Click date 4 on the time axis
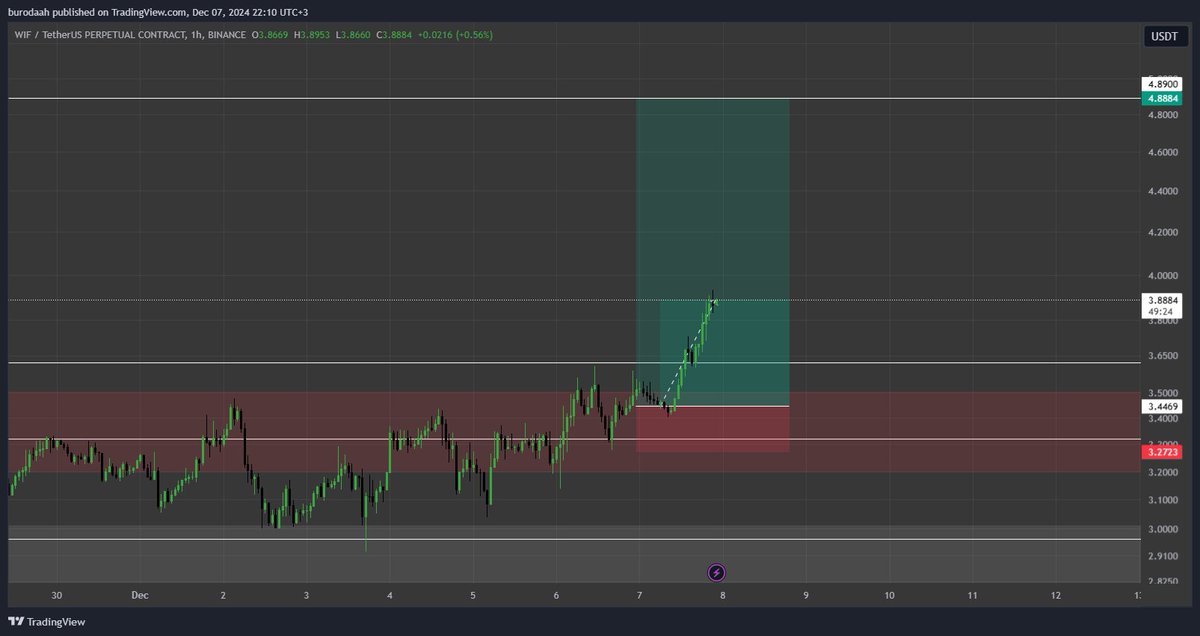 point(389,595)
